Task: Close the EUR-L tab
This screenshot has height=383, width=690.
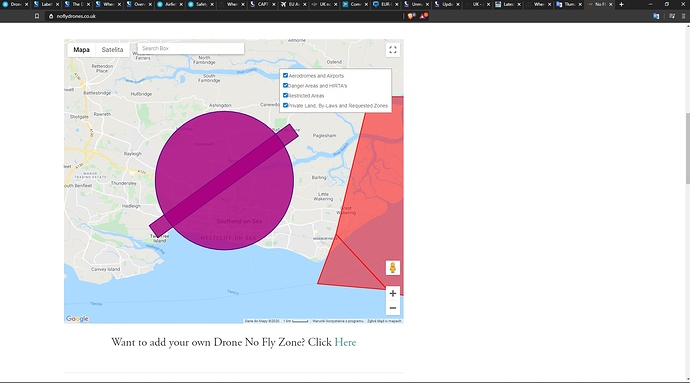Action: (x=396, y=4)
